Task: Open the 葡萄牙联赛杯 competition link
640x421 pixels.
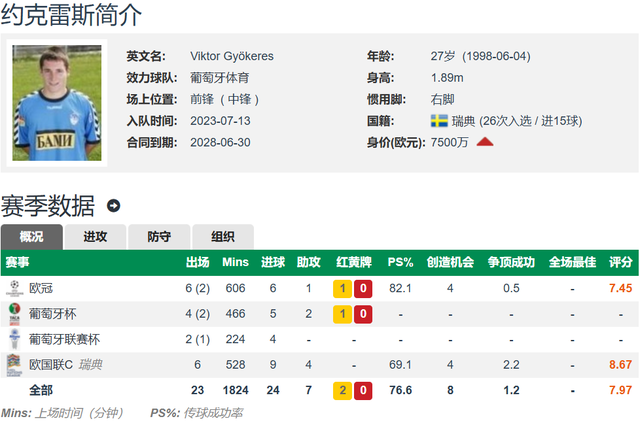Action: click(x=64, y=339)
